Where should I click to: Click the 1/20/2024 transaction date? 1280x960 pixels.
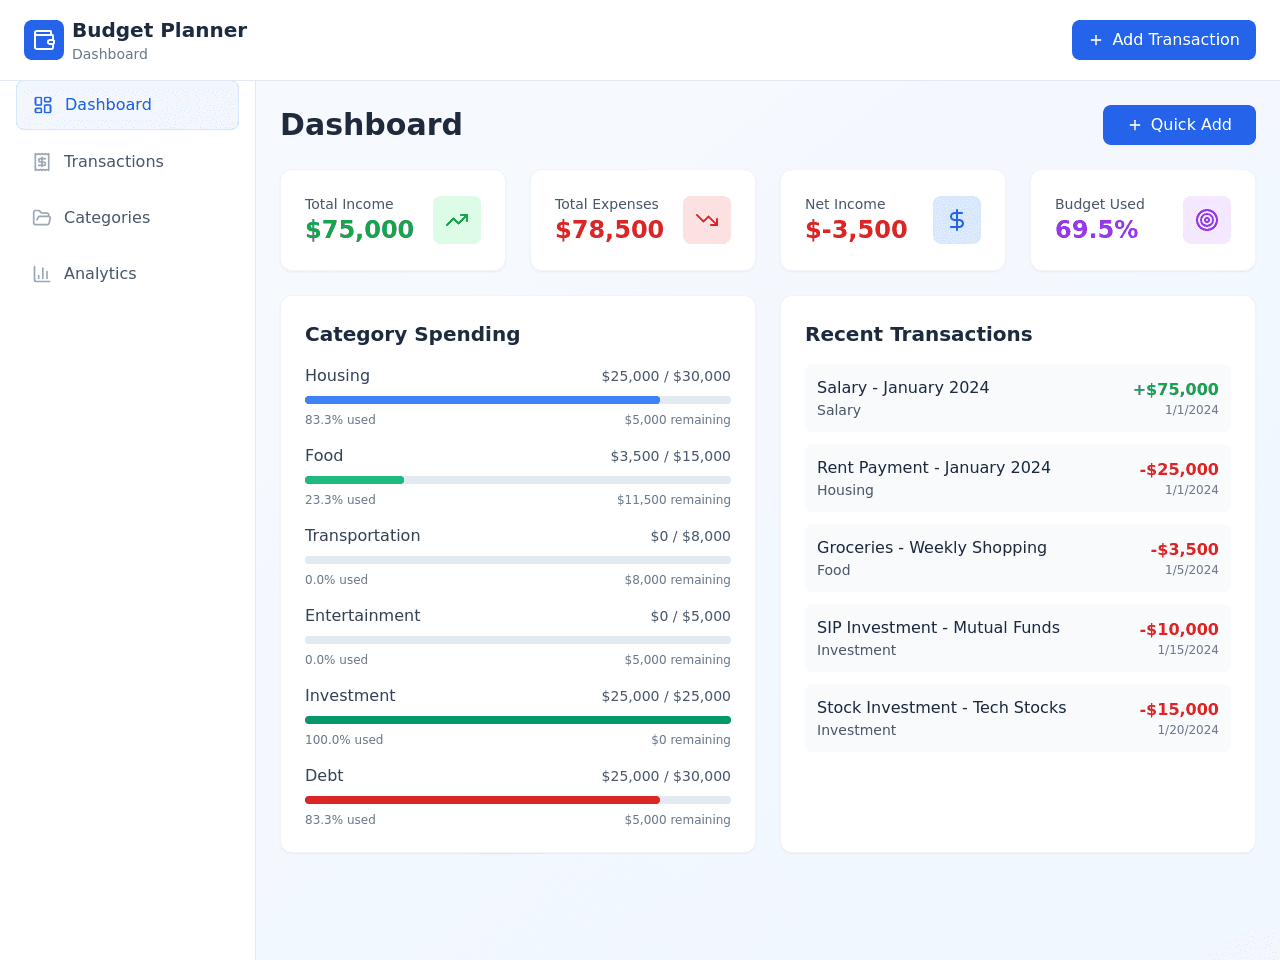click(x=1188, y=730)
